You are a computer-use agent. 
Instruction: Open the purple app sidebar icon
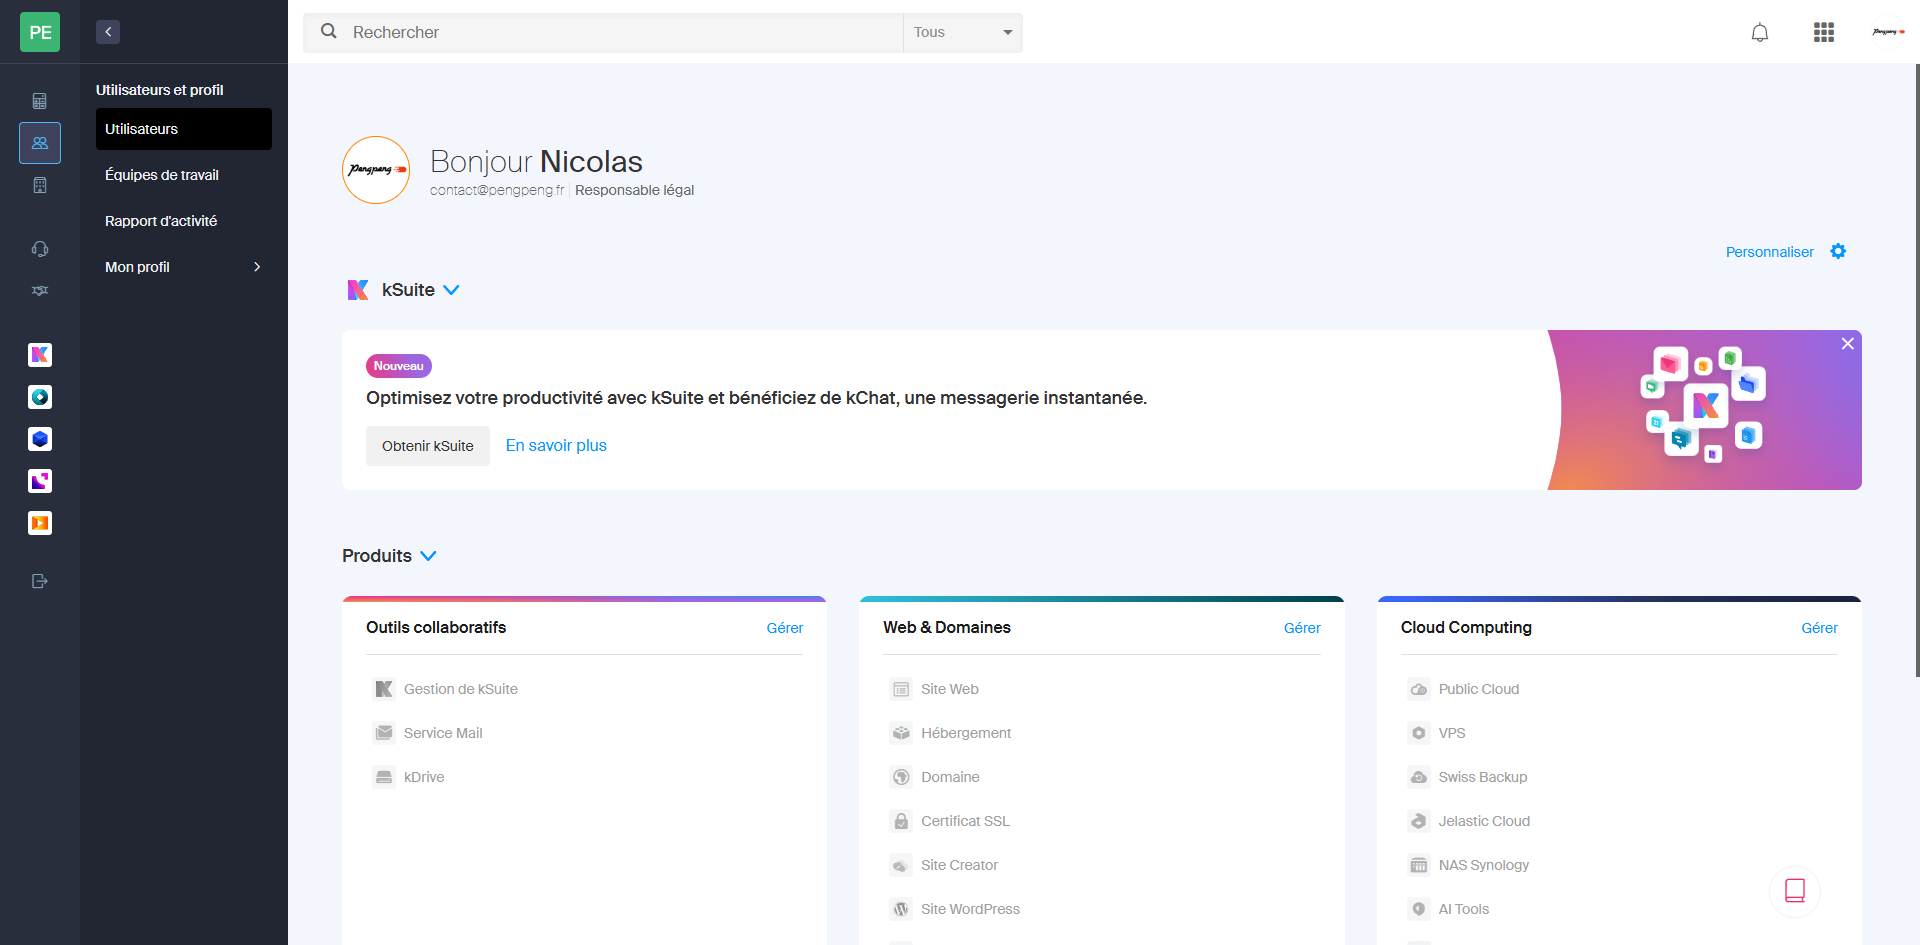(x=40, y=481)
